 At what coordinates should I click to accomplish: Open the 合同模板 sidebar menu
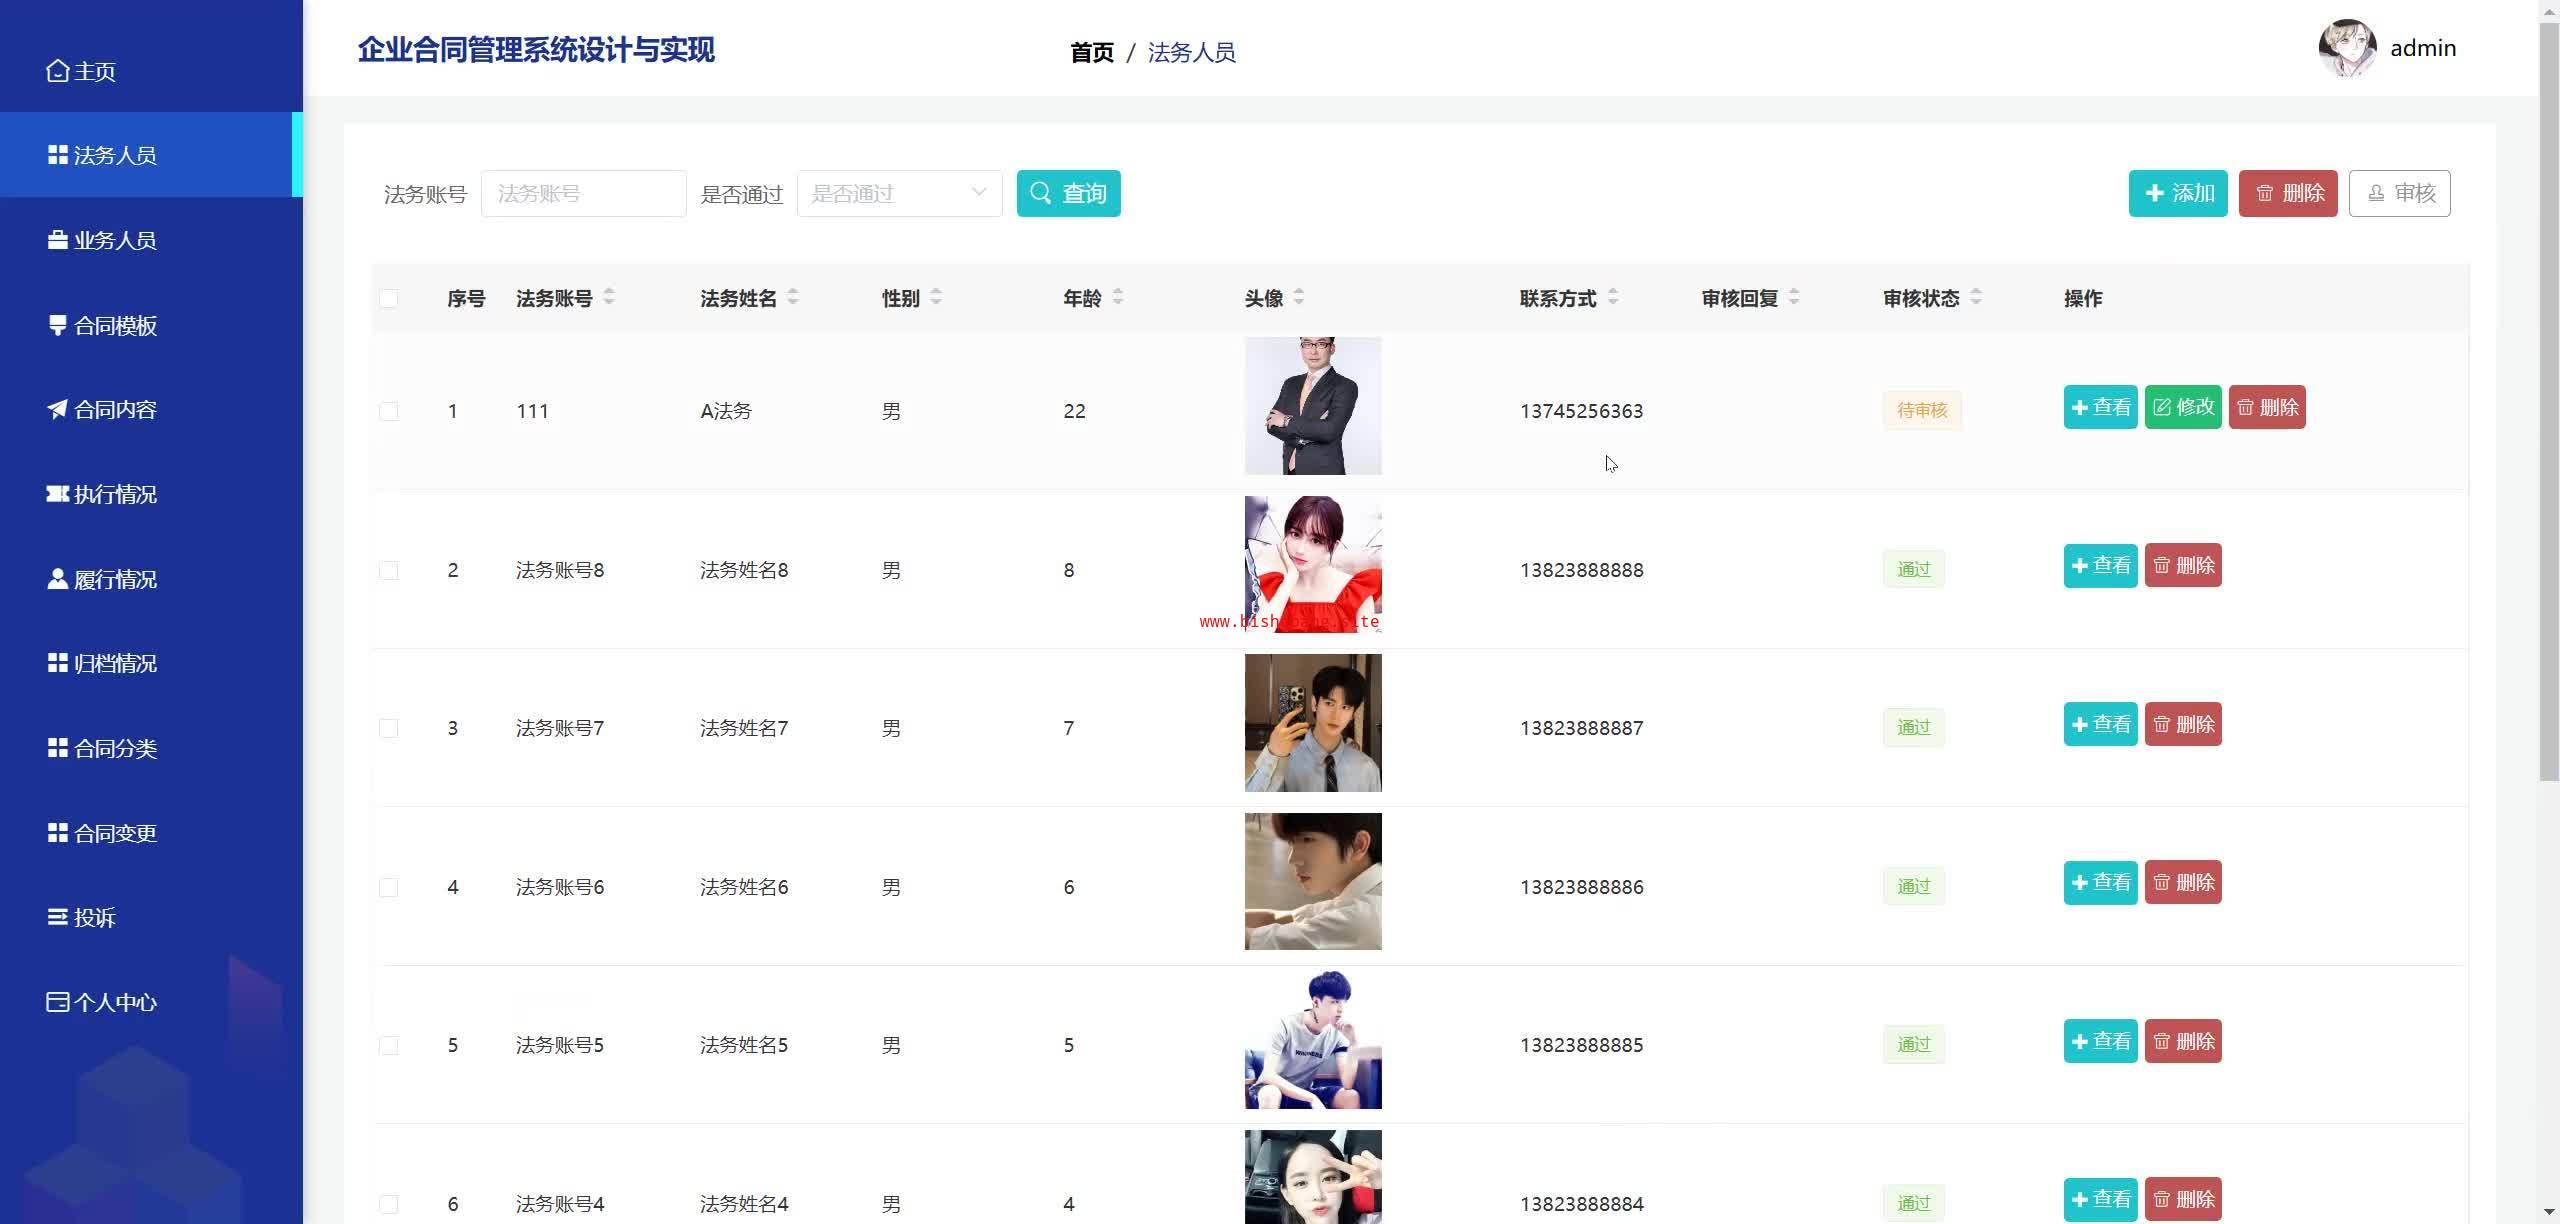pyautogui.click(x=114, y=325)
